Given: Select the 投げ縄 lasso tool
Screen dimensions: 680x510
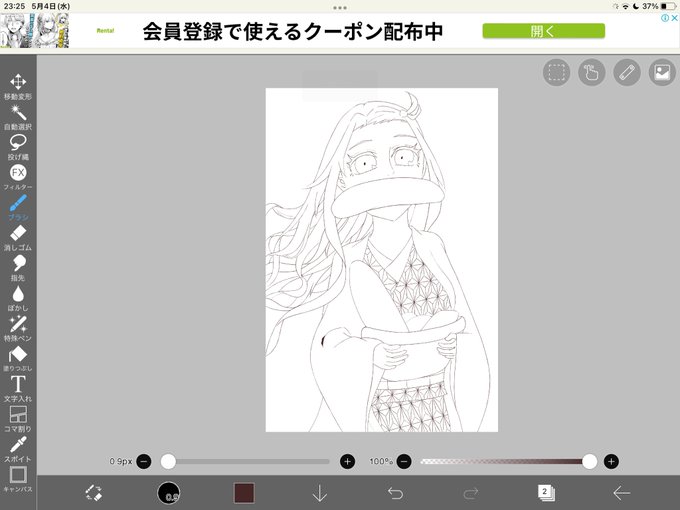Looking at the screenshot, I should (18, 147).
